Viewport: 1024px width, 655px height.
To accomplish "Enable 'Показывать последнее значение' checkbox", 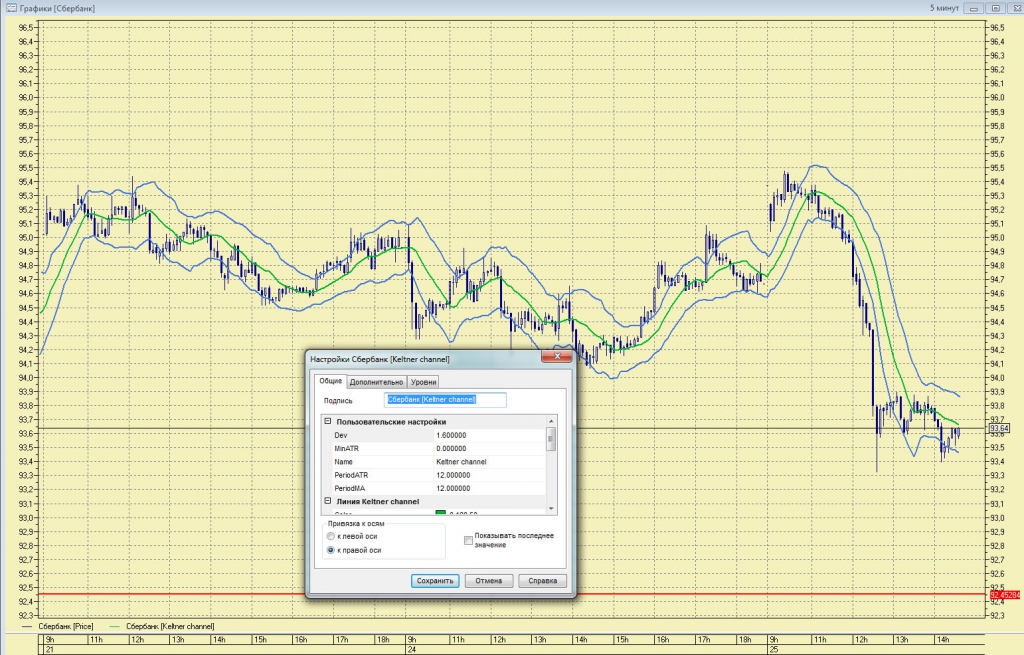I will click(468, 540).
